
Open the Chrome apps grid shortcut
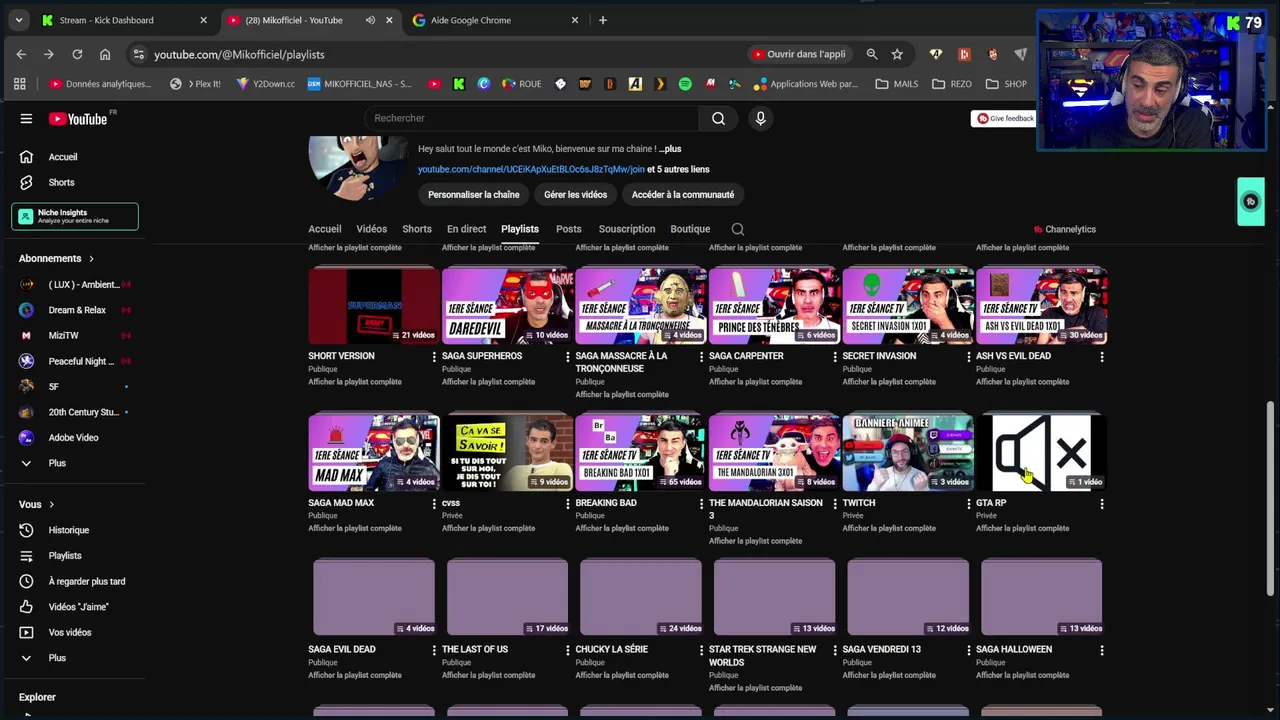(x=19, y=84)
